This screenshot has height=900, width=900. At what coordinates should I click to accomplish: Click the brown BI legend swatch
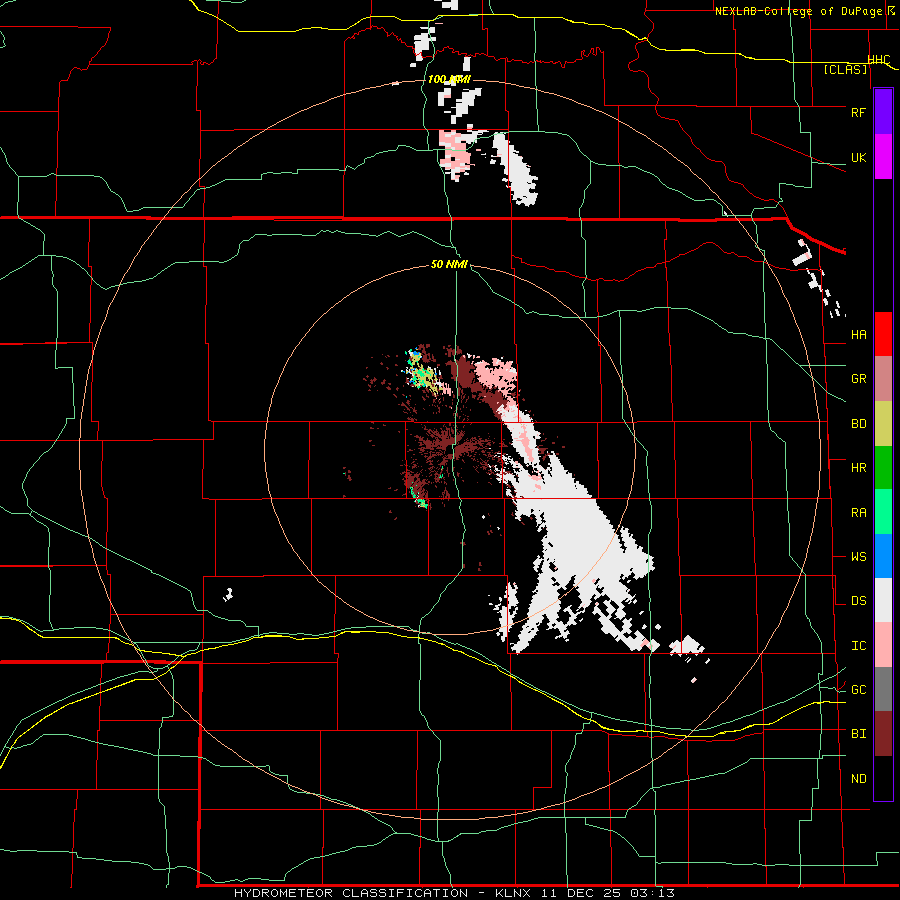[883, 734]
